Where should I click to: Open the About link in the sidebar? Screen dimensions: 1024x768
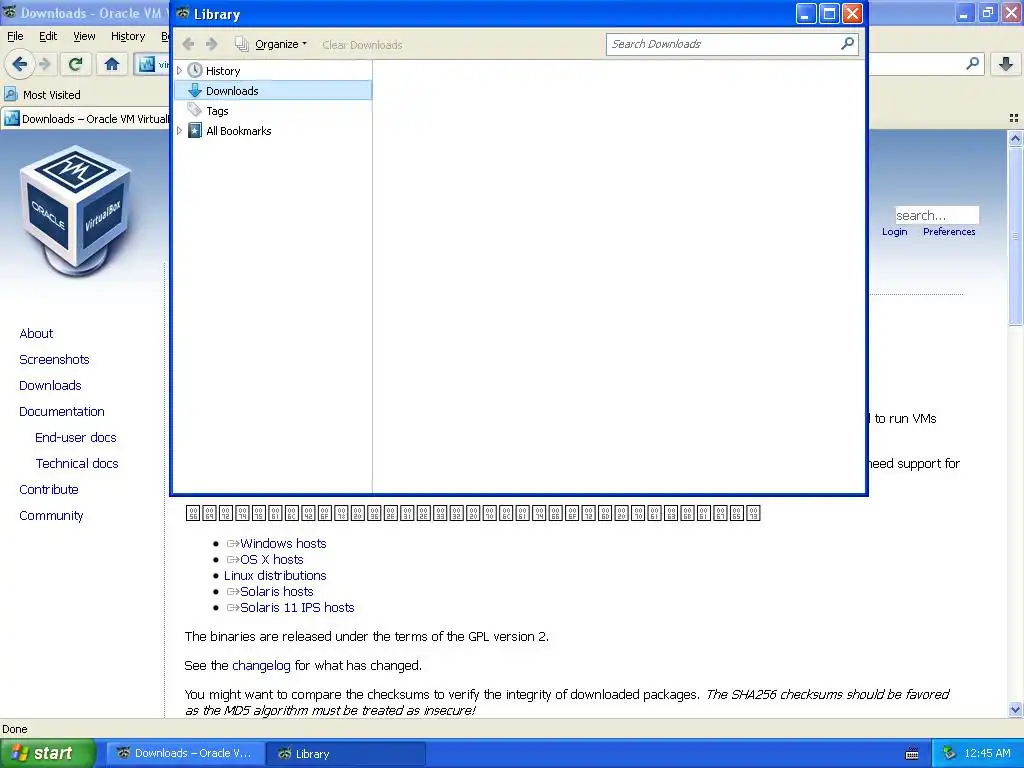pos(36,333)
